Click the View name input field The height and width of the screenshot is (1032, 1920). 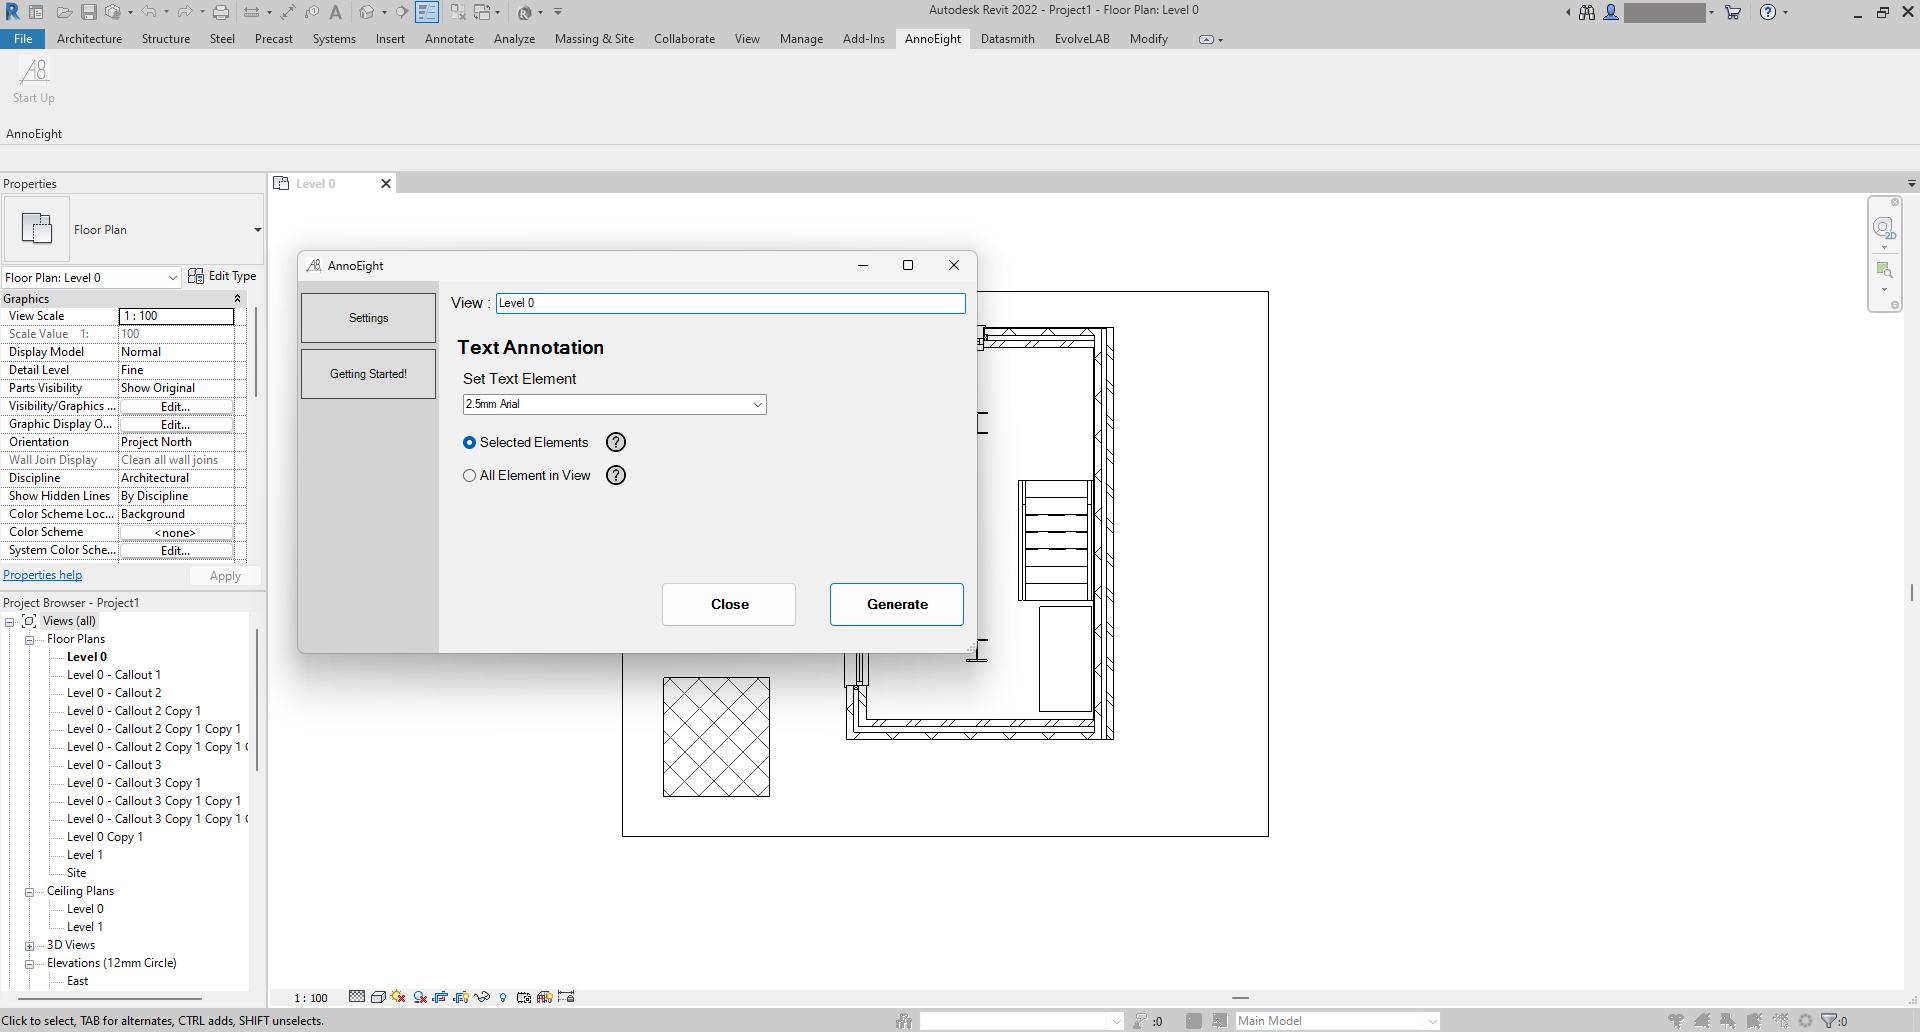click(x=730, y=303)
